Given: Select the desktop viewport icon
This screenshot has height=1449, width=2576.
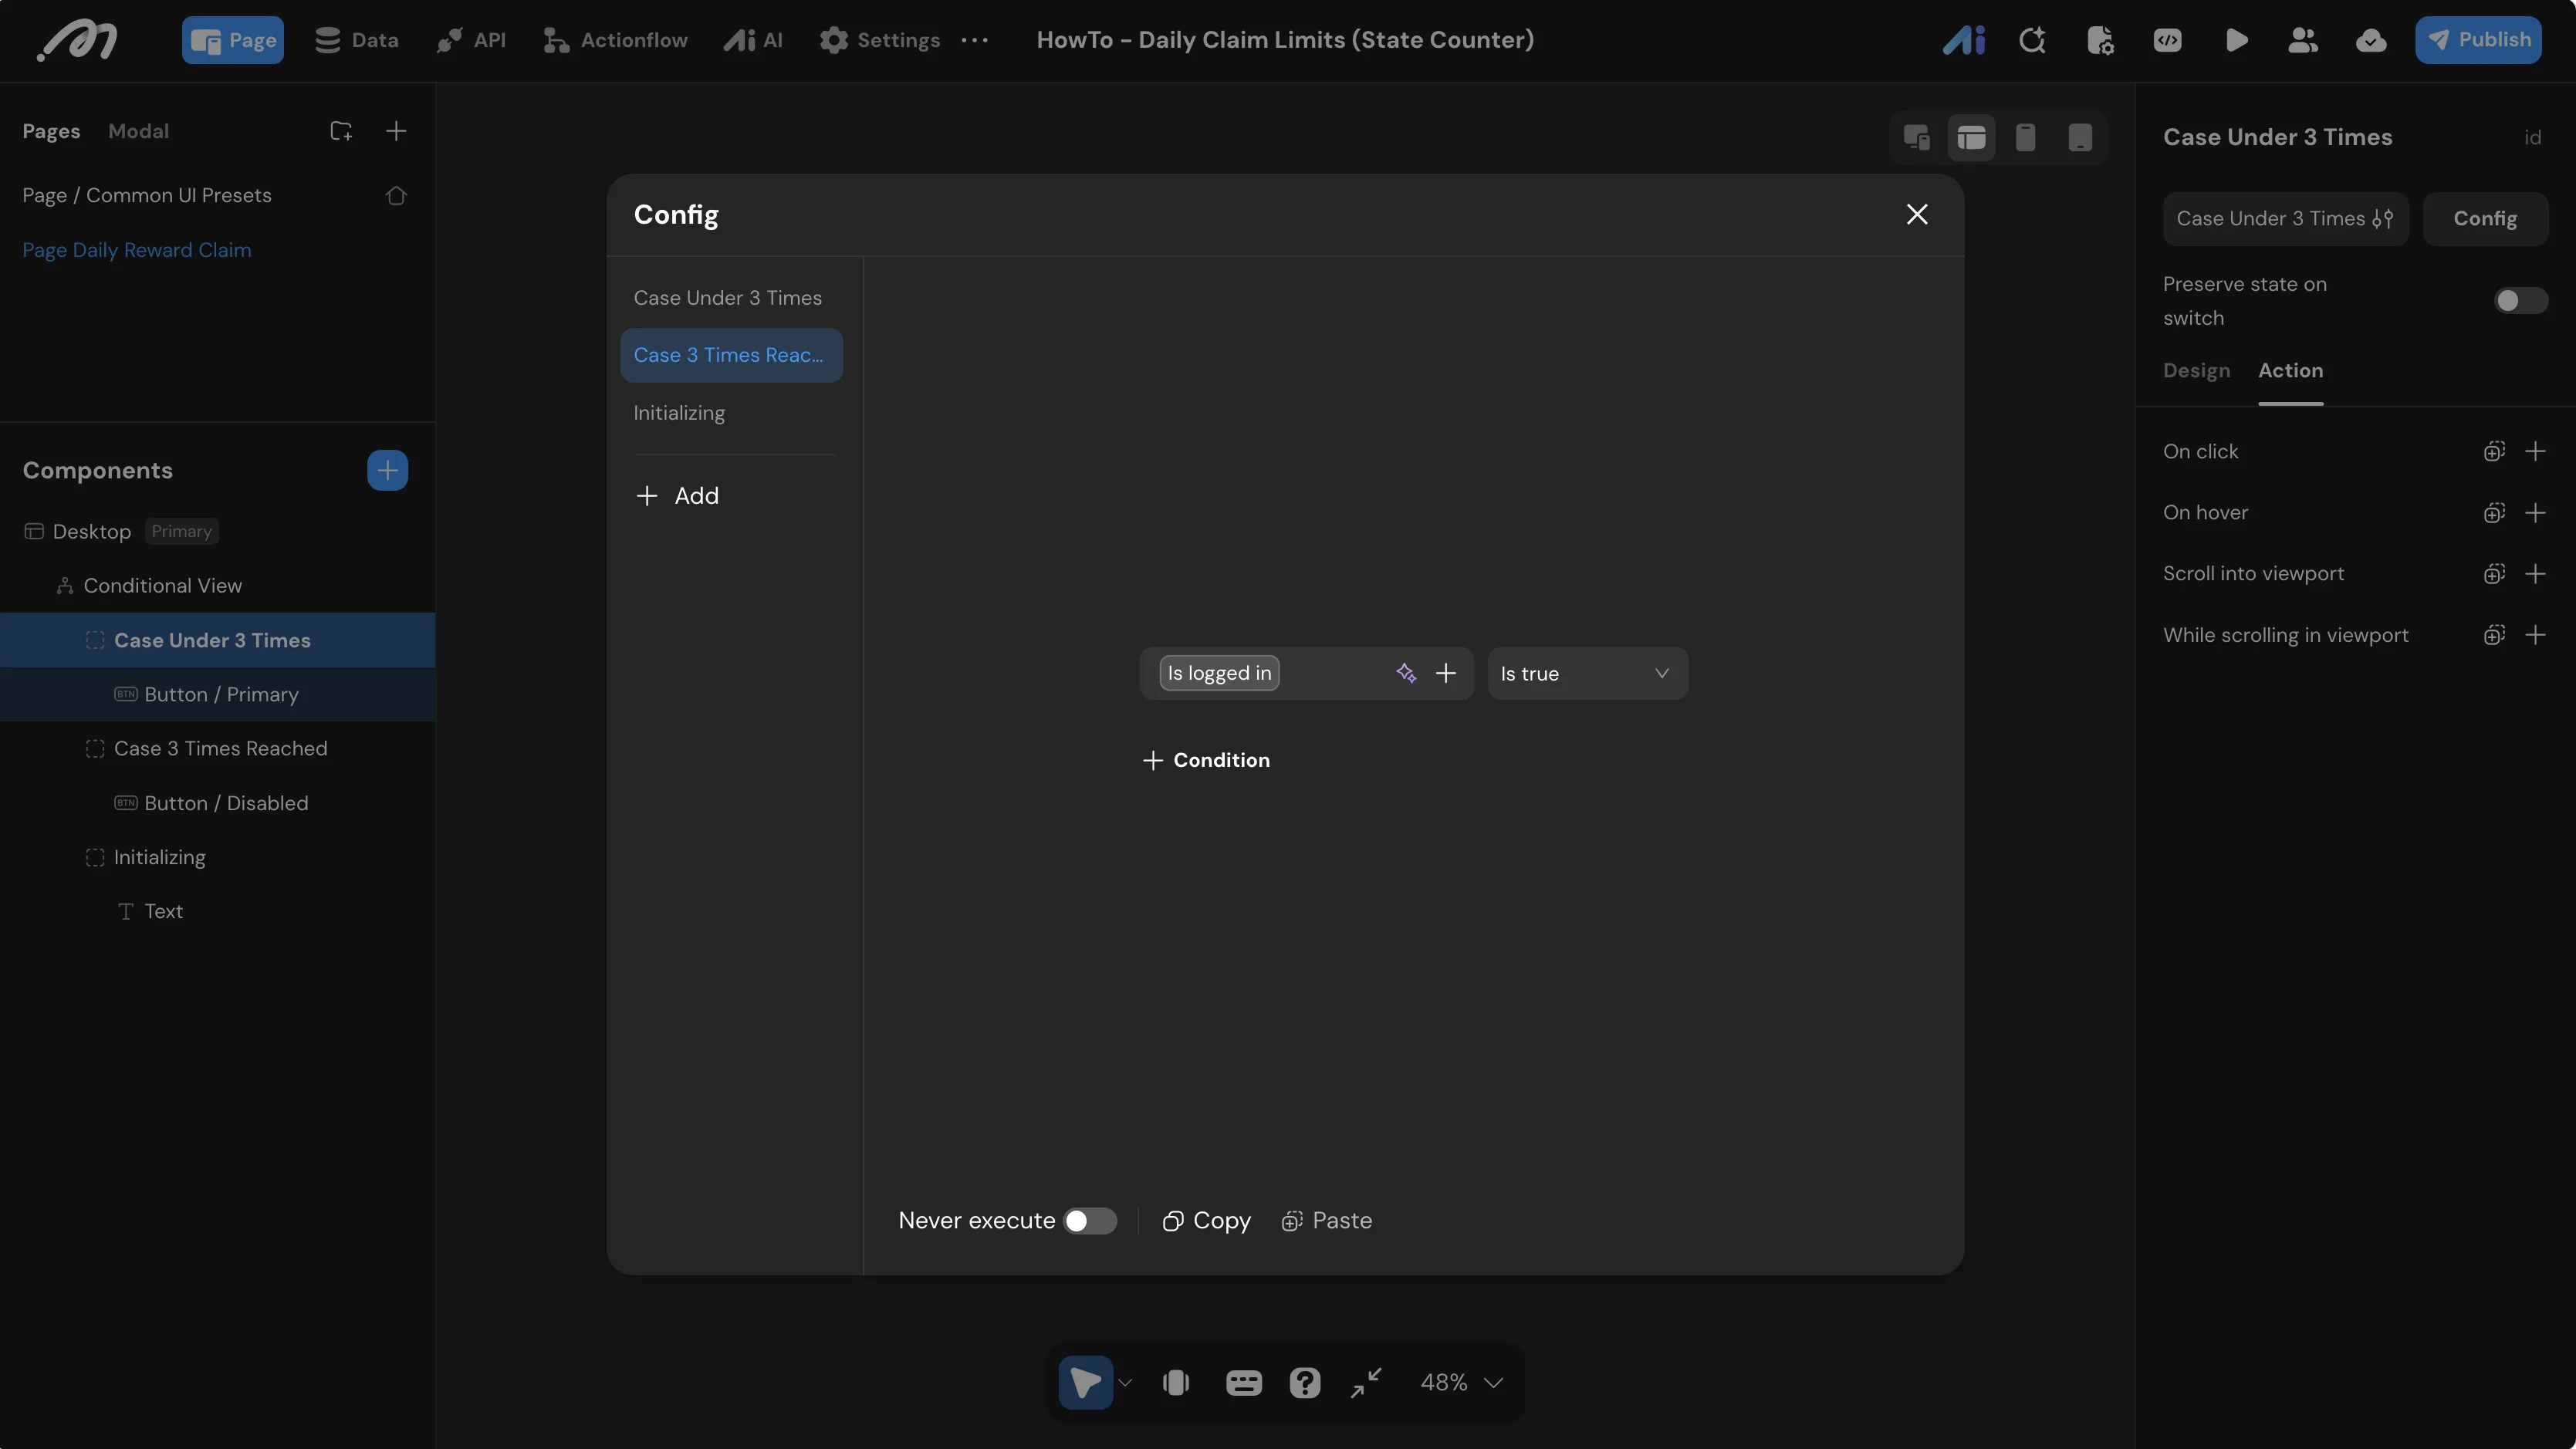Looking at the screenshot, I should pos(1971,137).
